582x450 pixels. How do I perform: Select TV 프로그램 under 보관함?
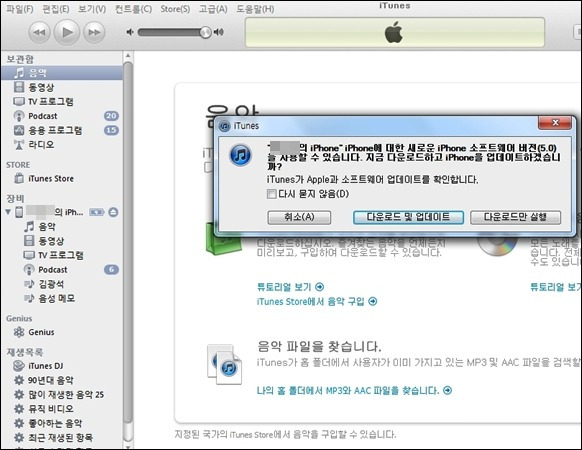[62, 101]
